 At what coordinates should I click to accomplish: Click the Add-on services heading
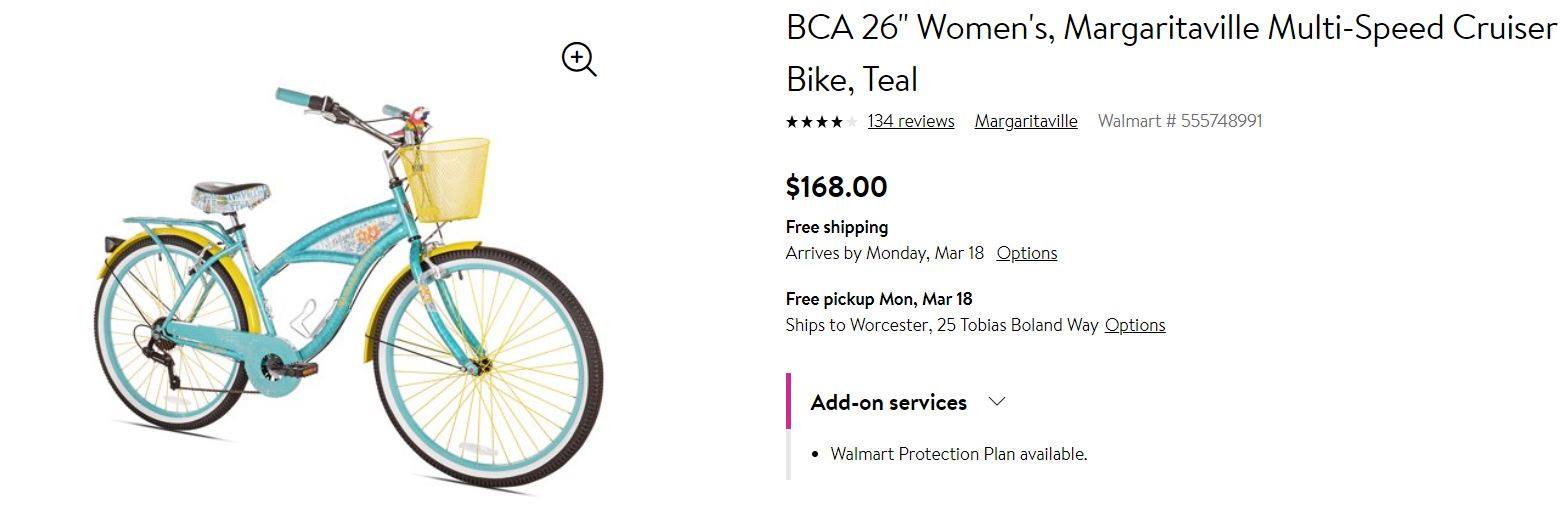click(889, 402)
